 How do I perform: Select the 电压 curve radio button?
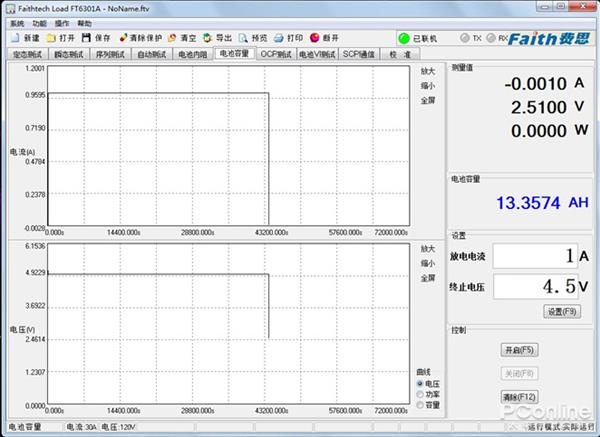pos(420,383)
